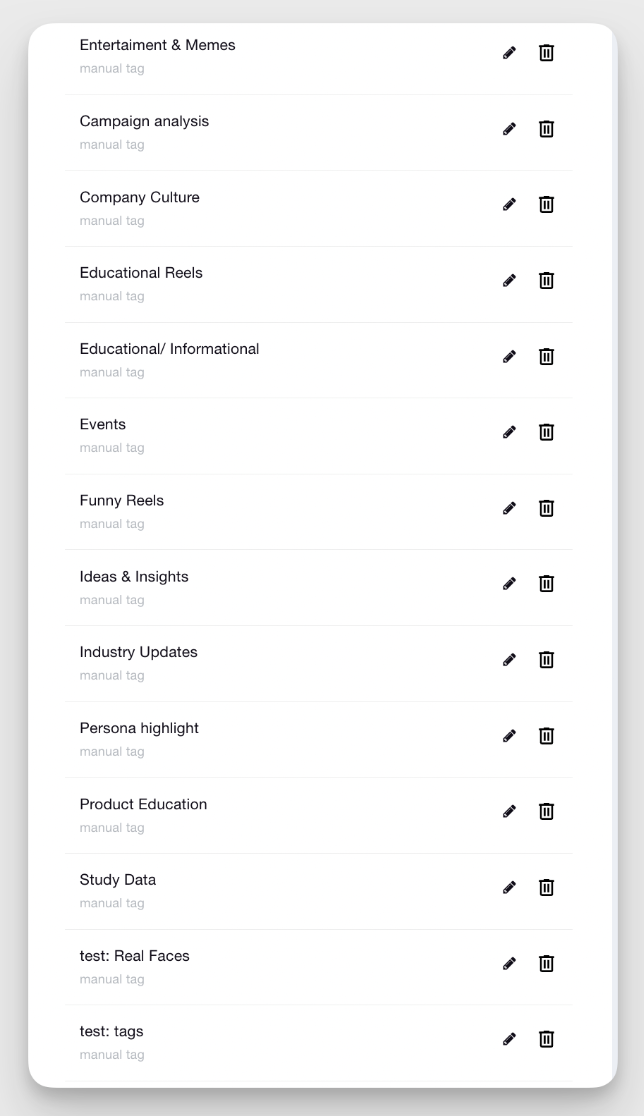Screen dimensions: 644x1116
Task: Edit the Entertaiment & Memes tag
Action: 509,53
